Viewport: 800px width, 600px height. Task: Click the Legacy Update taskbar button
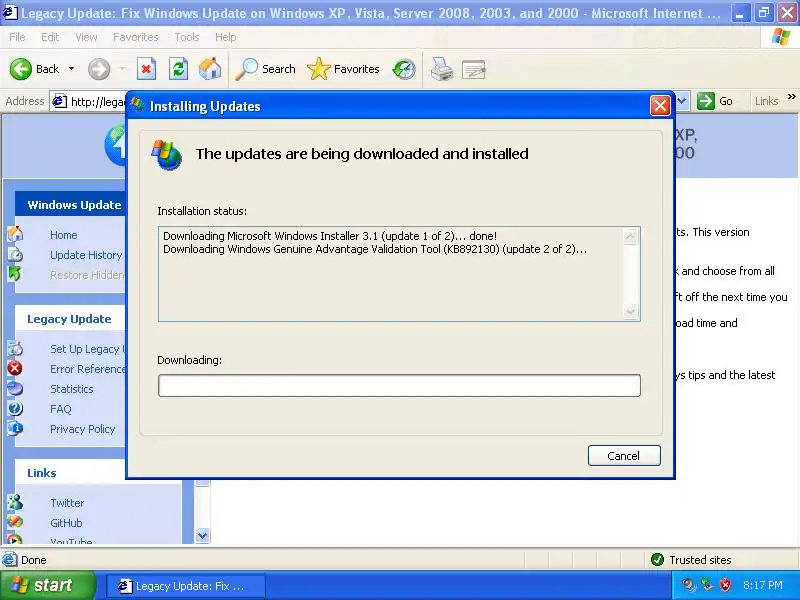185,586
